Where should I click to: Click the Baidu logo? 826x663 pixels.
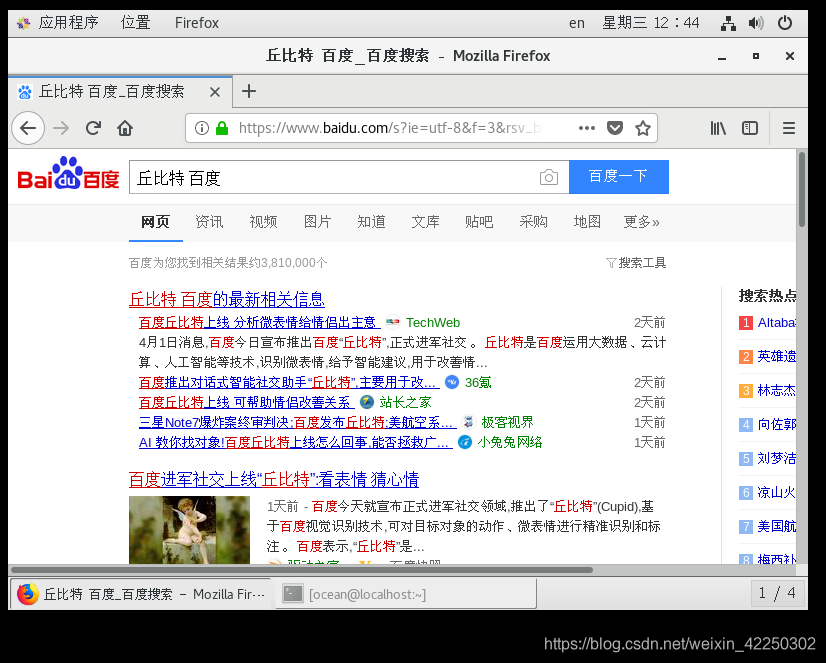pos(68,173)
